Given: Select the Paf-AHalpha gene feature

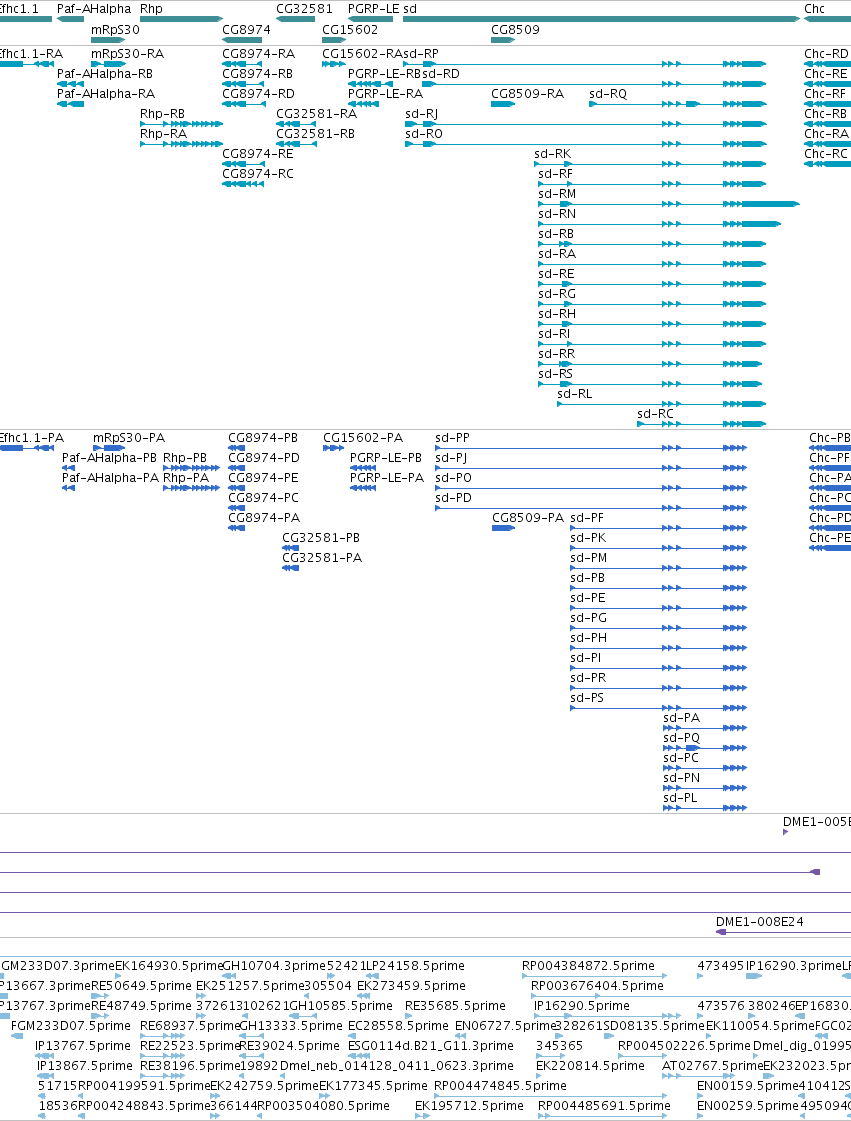Looking at the screenshot, I should pyautogui.click(x=70, y=19).
